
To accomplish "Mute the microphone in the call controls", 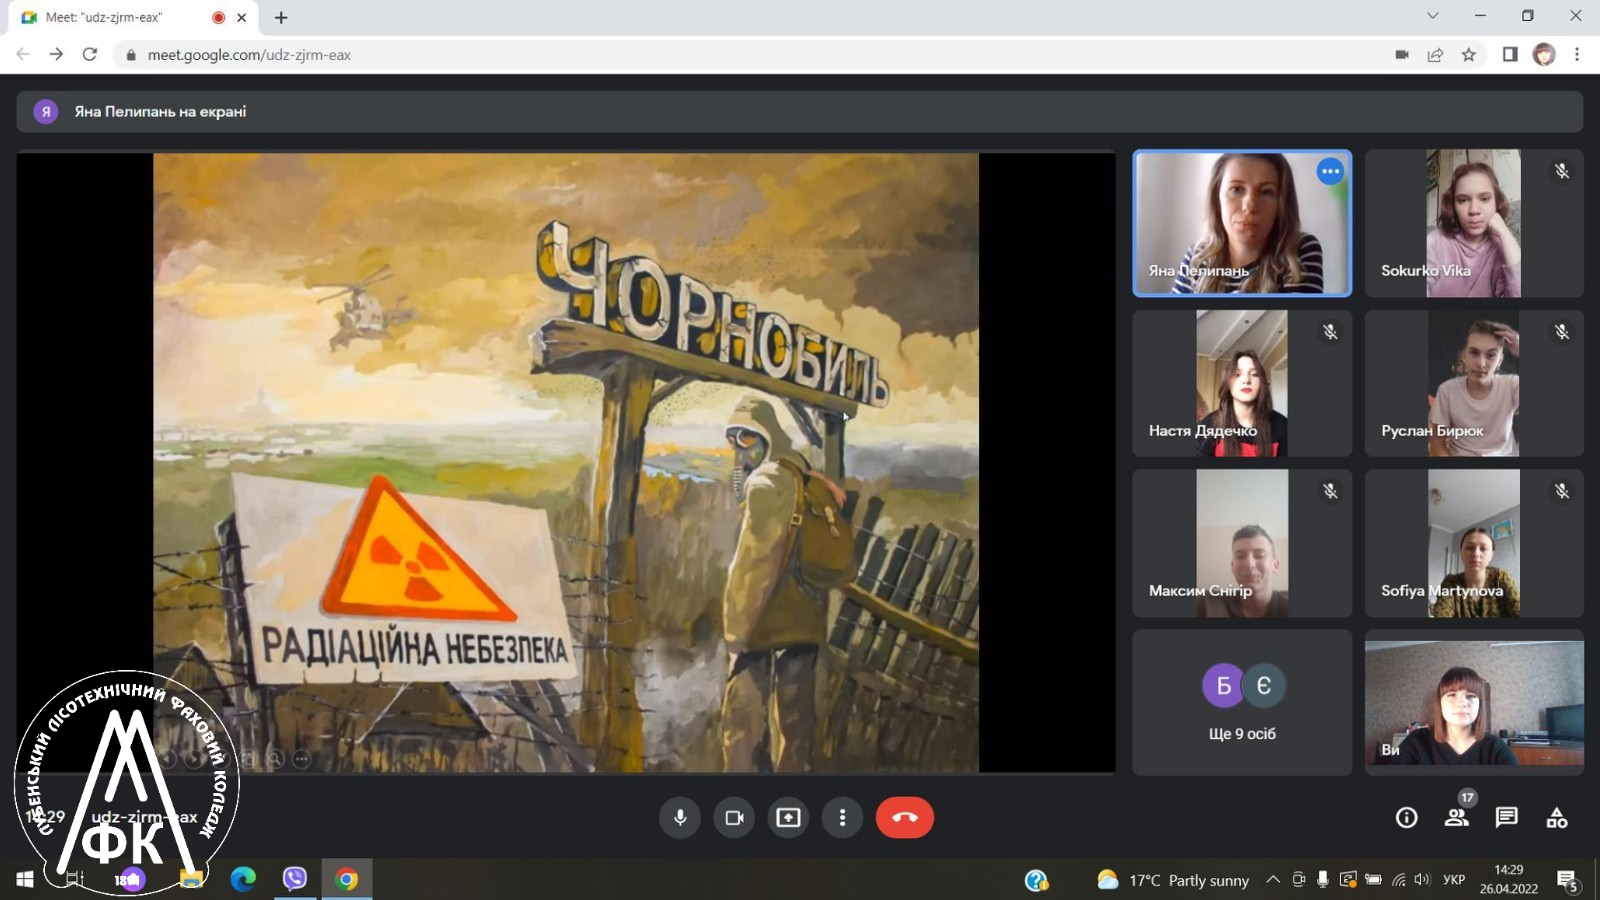I will click(680, 818).
